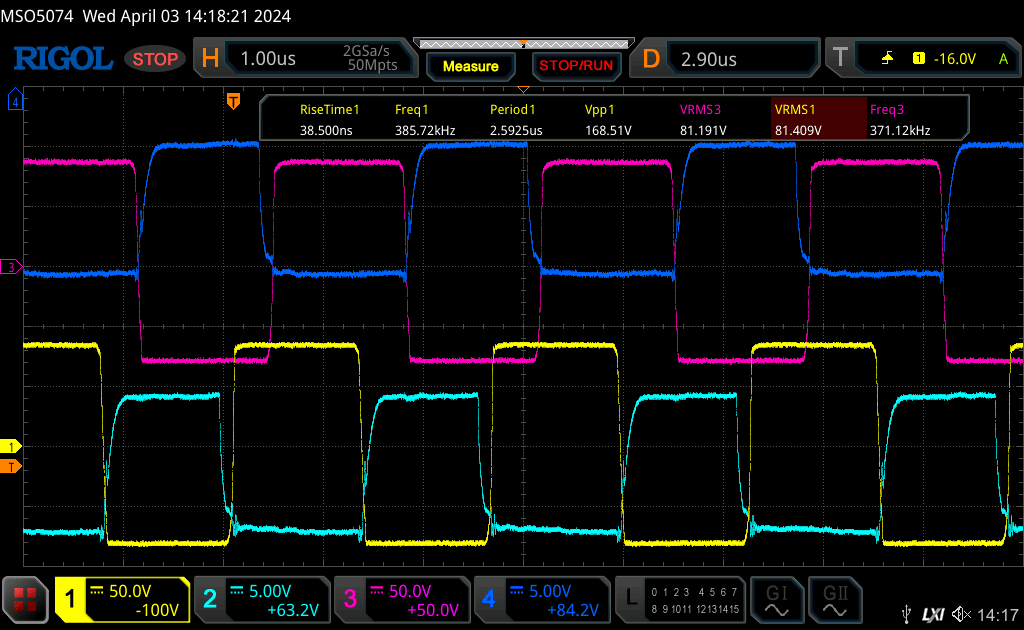Screen dimensions: 1024x630
Task: Click channel 3 +50.0V offset value
Action: coord(433,610)
